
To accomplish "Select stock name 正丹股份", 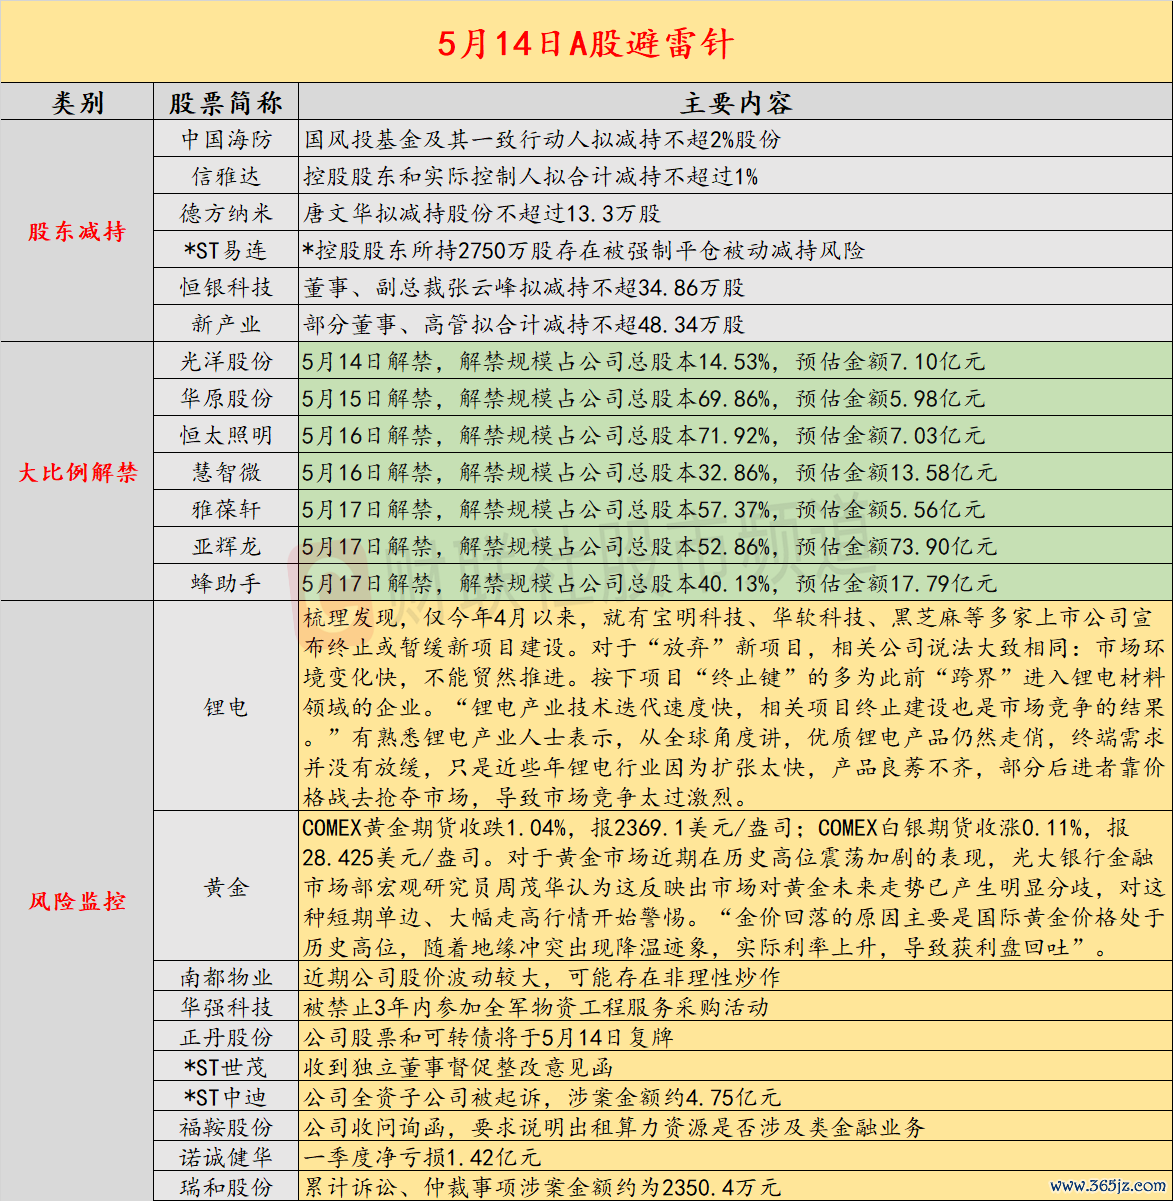I will (x=226, y=1037).
